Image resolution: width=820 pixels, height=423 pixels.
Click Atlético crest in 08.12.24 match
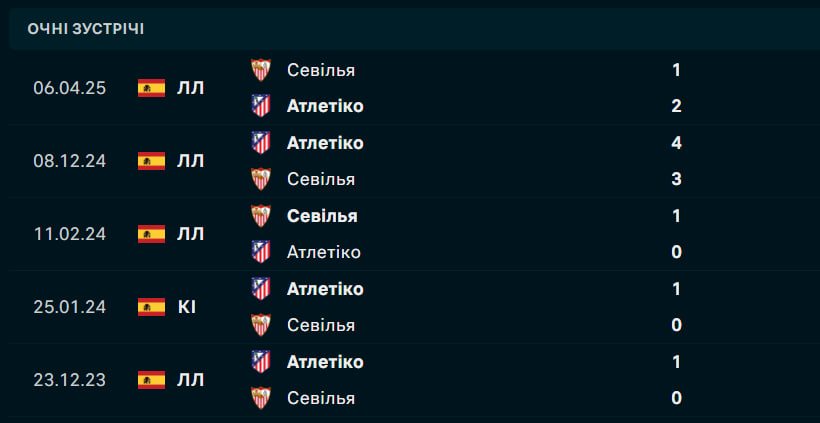pyautogui.click(x=260, y=143)
